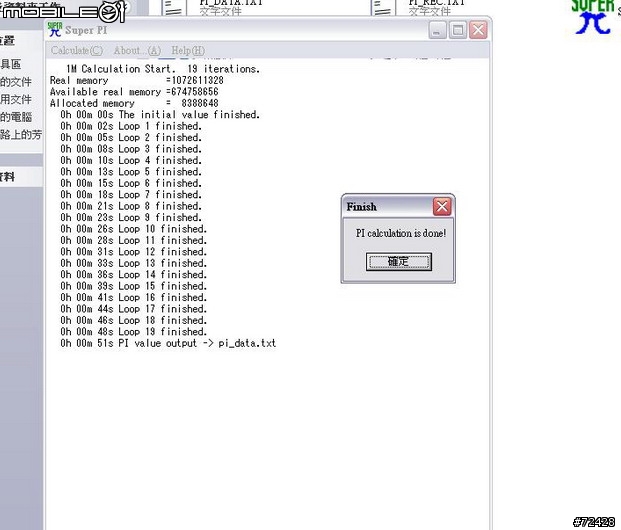Close the Finish dialog with X
The image size is (621, 530).
click(442, 207)
